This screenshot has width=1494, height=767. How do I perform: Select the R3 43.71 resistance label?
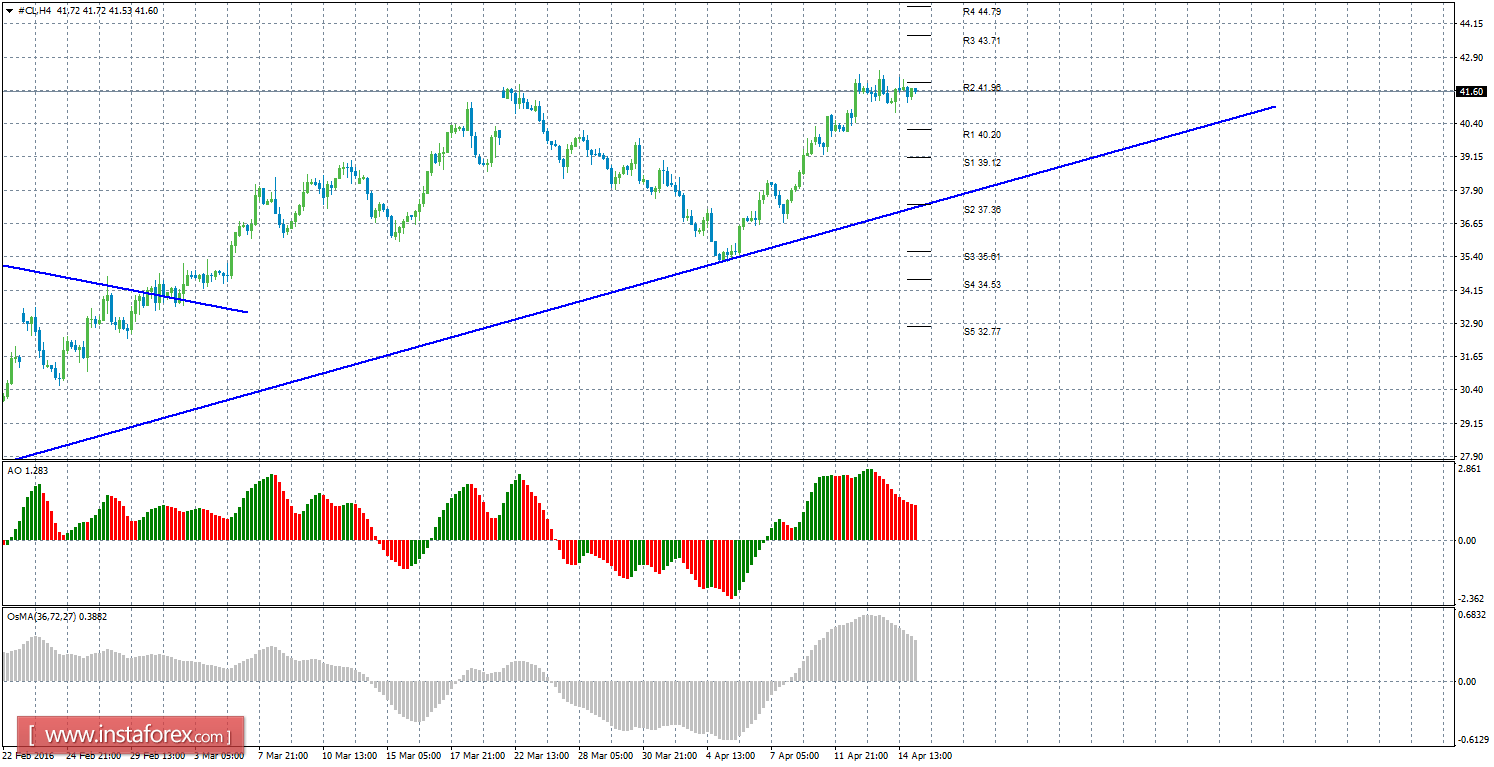click(981, 41)
